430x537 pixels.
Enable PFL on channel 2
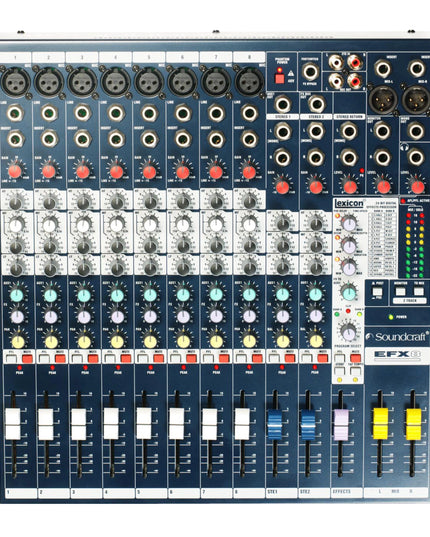click(x=44, y=359)
